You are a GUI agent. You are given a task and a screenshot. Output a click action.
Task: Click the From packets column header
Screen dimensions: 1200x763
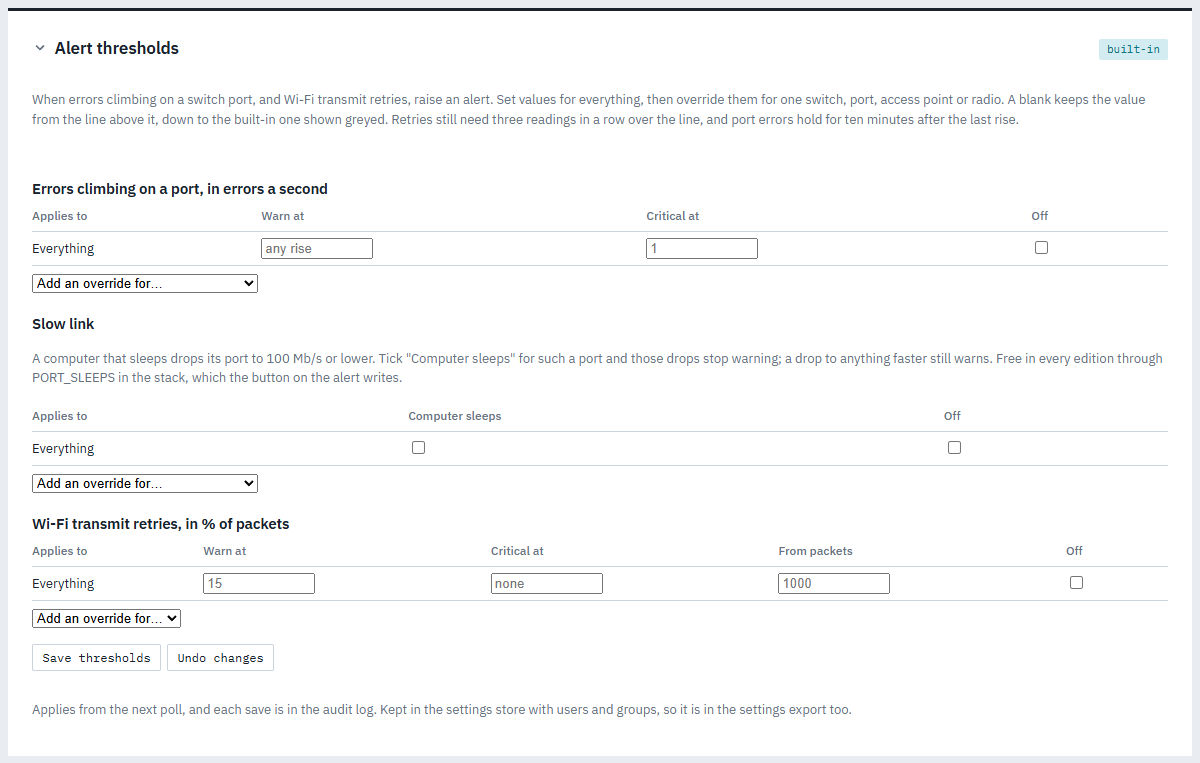coord(815,551)
